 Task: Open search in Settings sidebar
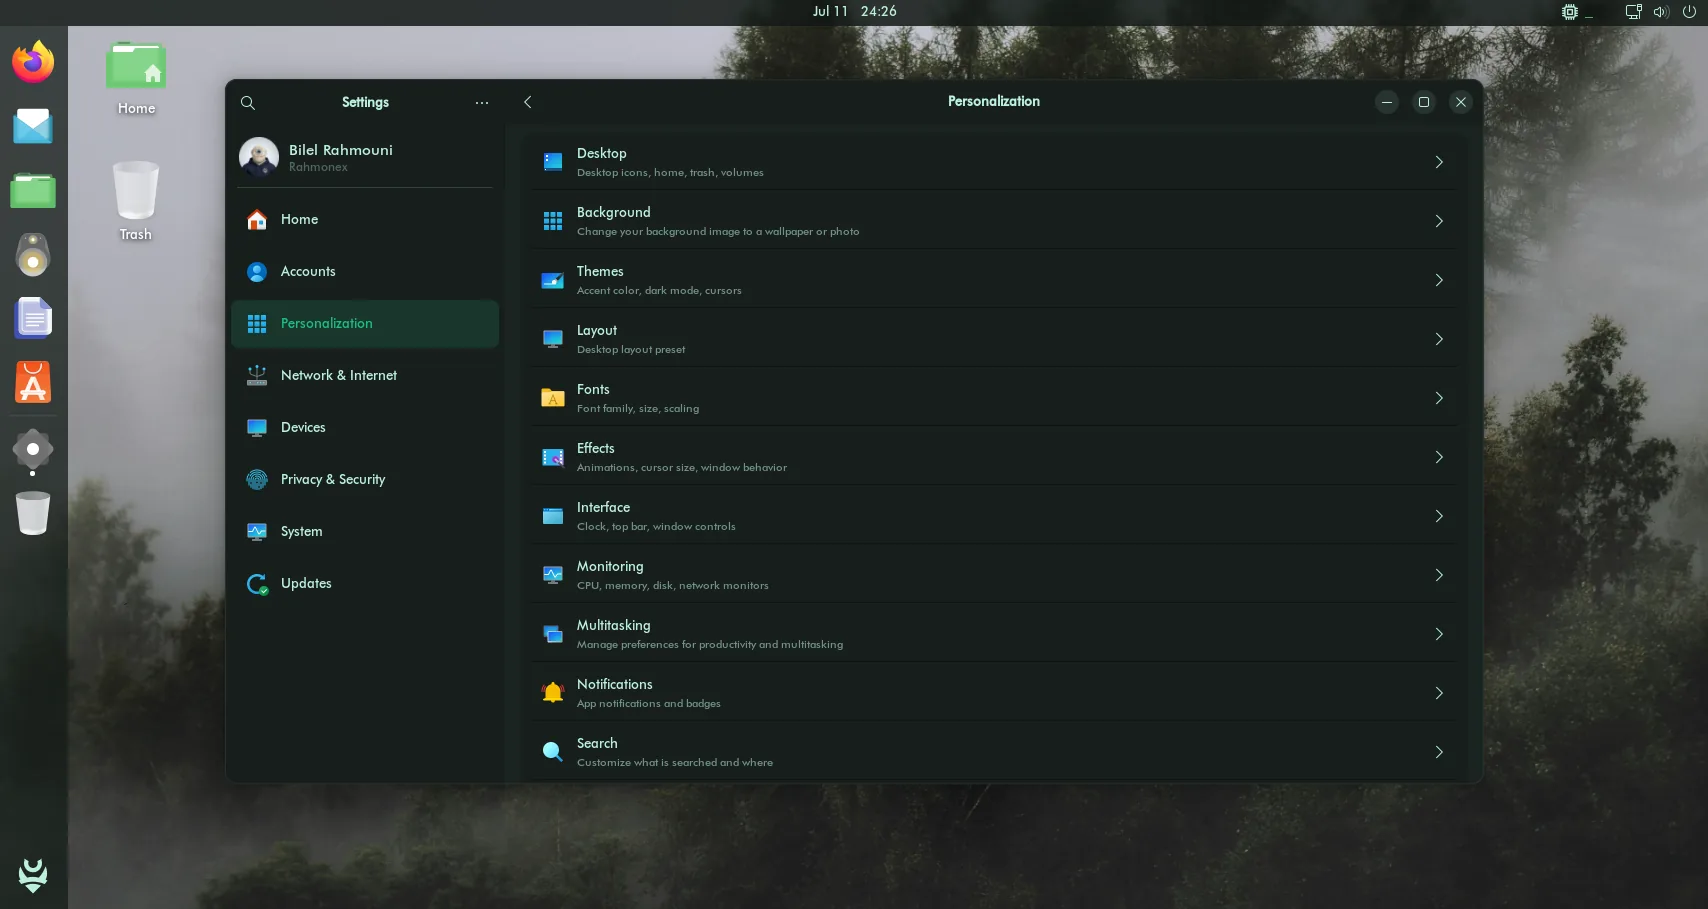pyautogui.click(x=248, y=103)
